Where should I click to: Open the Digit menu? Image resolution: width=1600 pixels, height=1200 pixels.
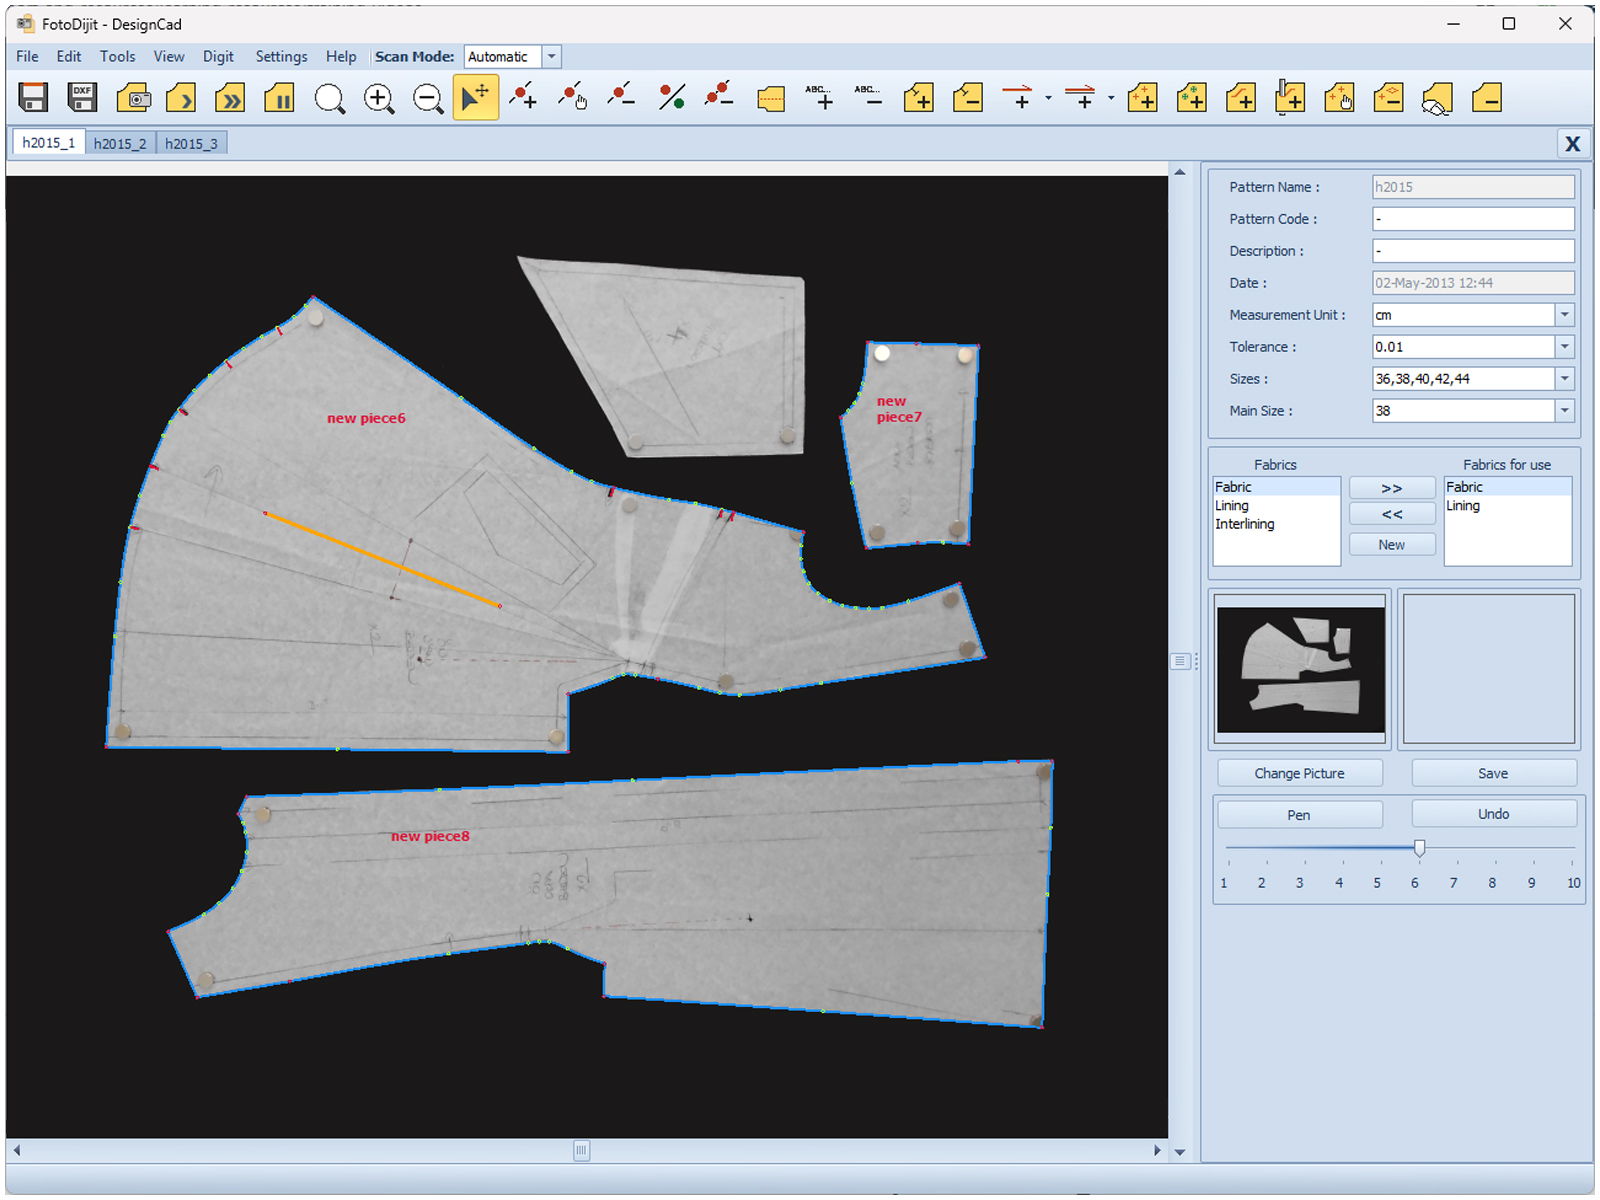tap(217, 57)
